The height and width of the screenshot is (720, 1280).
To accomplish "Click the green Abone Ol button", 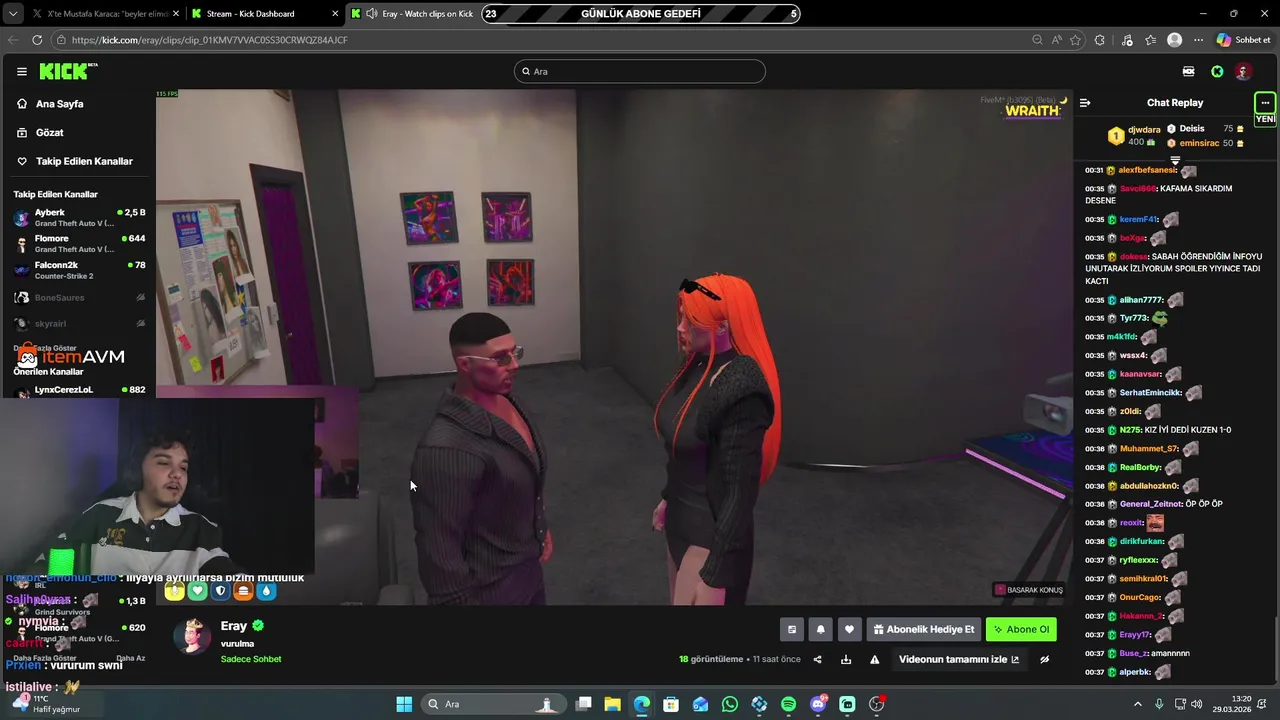I will 1021,629.
